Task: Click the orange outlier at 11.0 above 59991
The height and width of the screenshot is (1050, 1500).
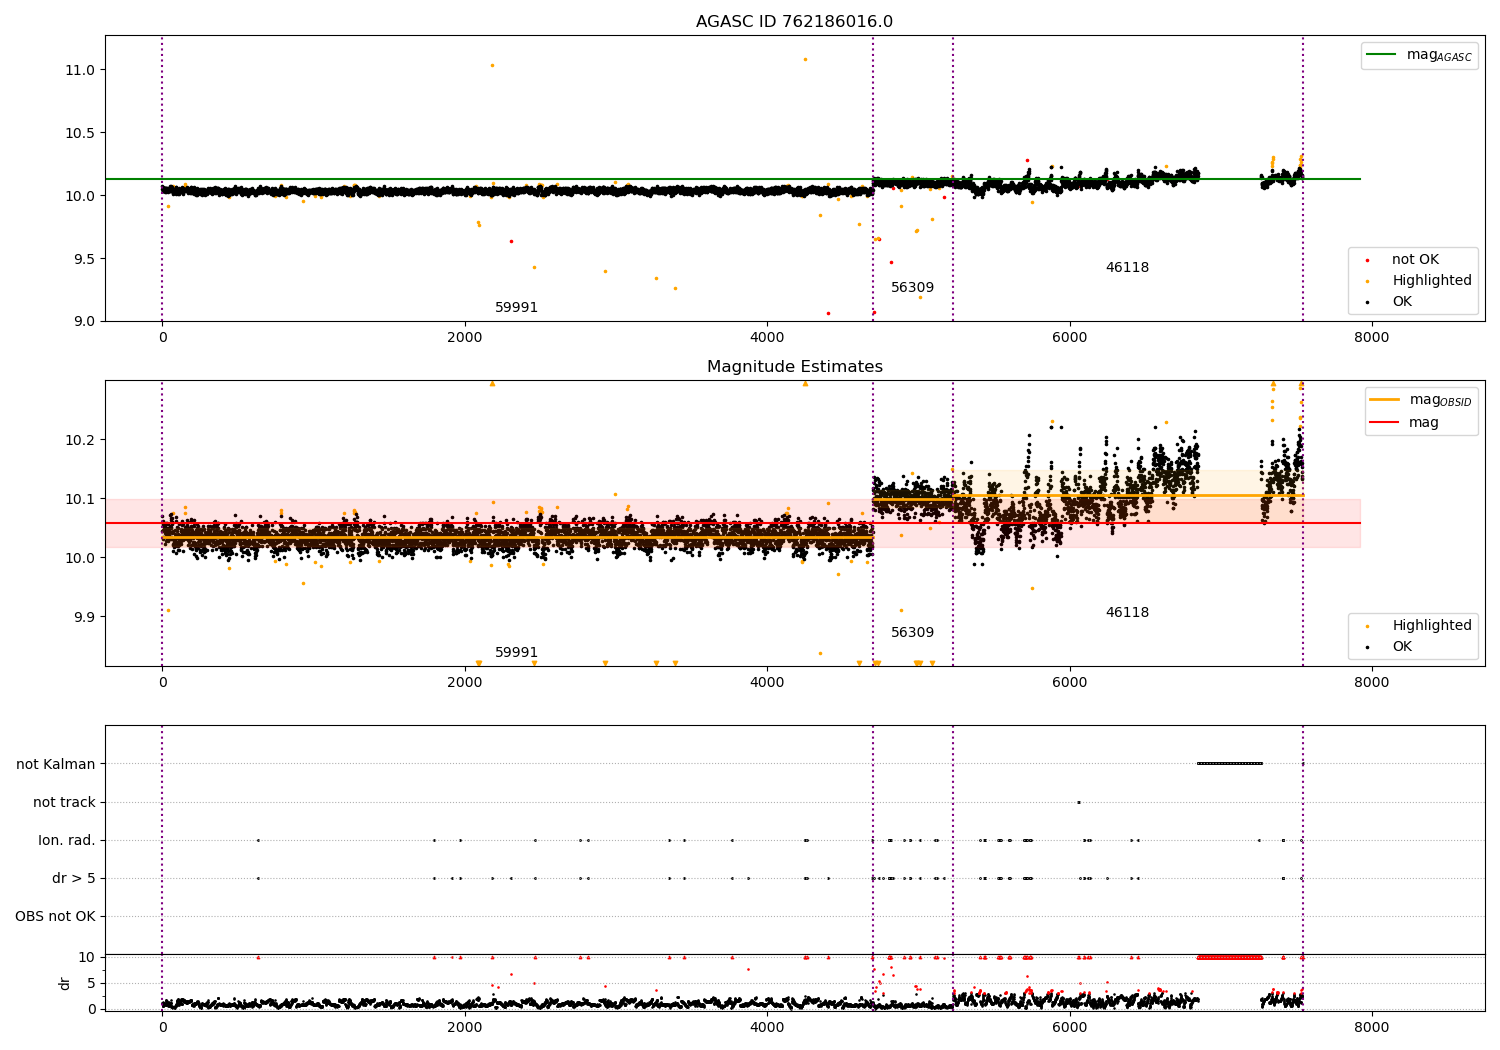Action: click(x=492, y=66)
